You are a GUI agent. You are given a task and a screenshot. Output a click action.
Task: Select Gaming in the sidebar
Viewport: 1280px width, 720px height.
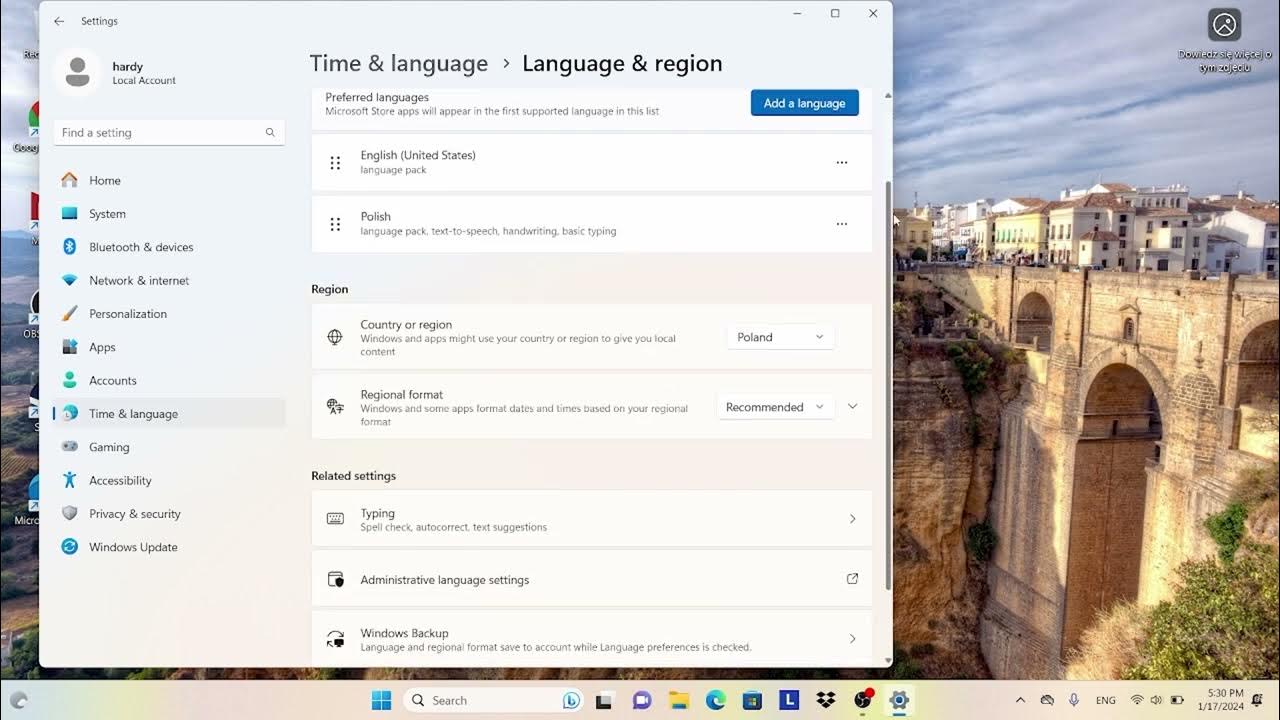click(x=110, y=447)
